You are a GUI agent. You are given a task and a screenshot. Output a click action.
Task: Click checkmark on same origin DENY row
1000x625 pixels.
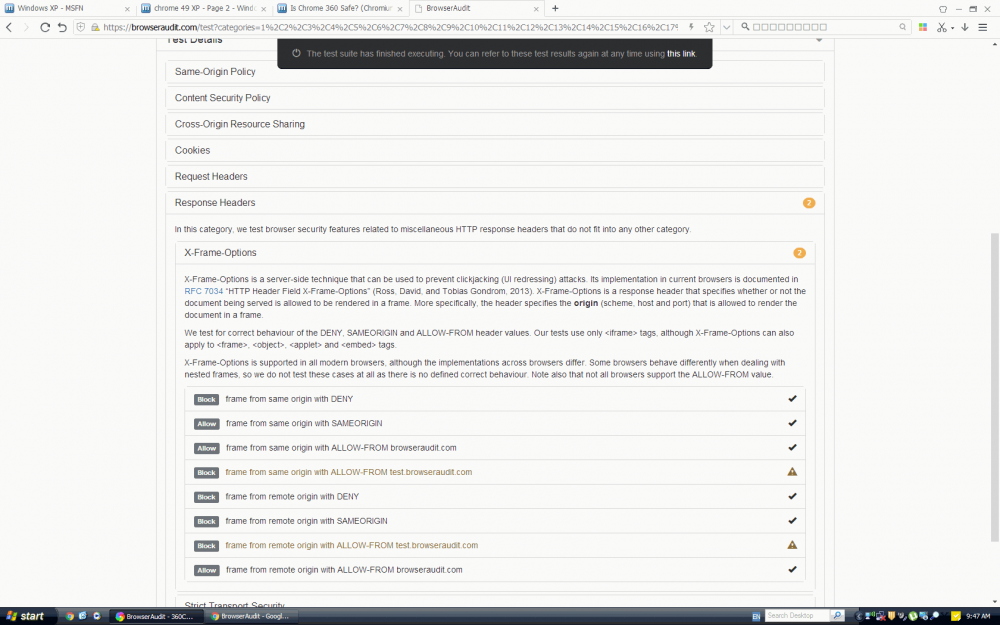[792, 399]
